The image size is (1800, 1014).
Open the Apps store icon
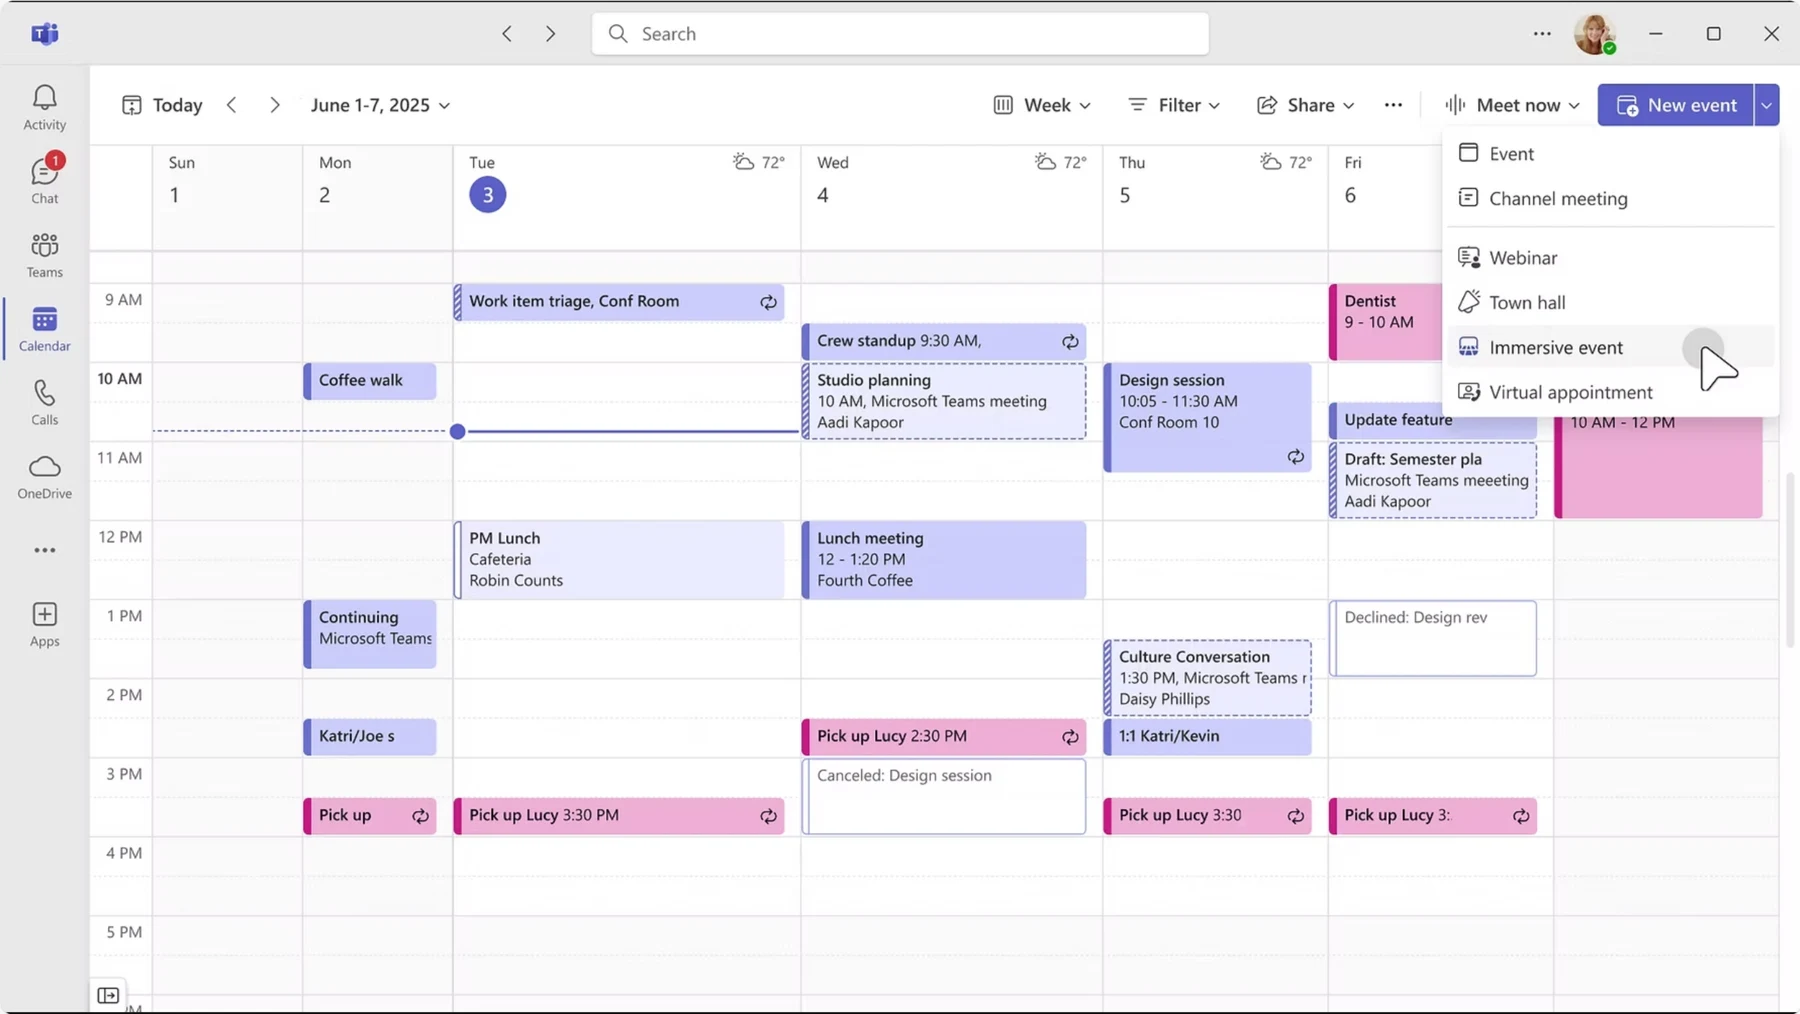pos(45,624)
